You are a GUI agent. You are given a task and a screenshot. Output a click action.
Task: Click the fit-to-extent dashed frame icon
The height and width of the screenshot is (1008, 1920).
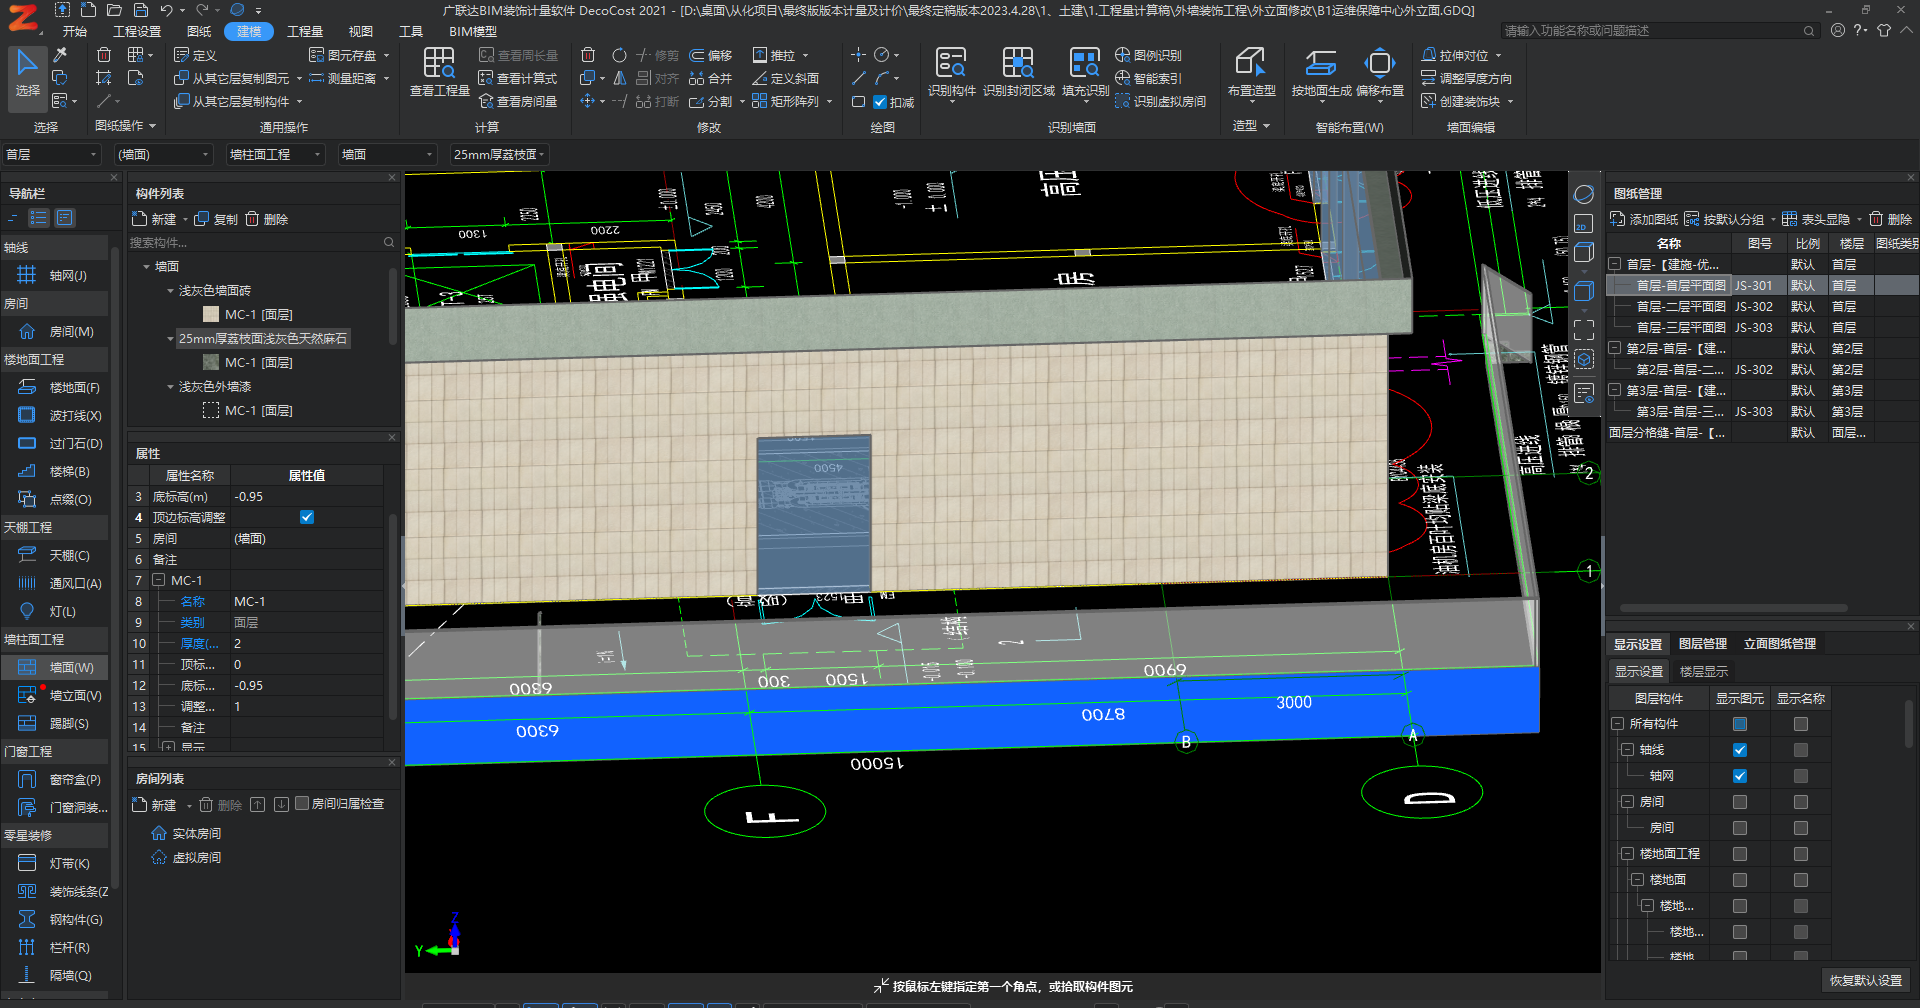[1583, 329]
